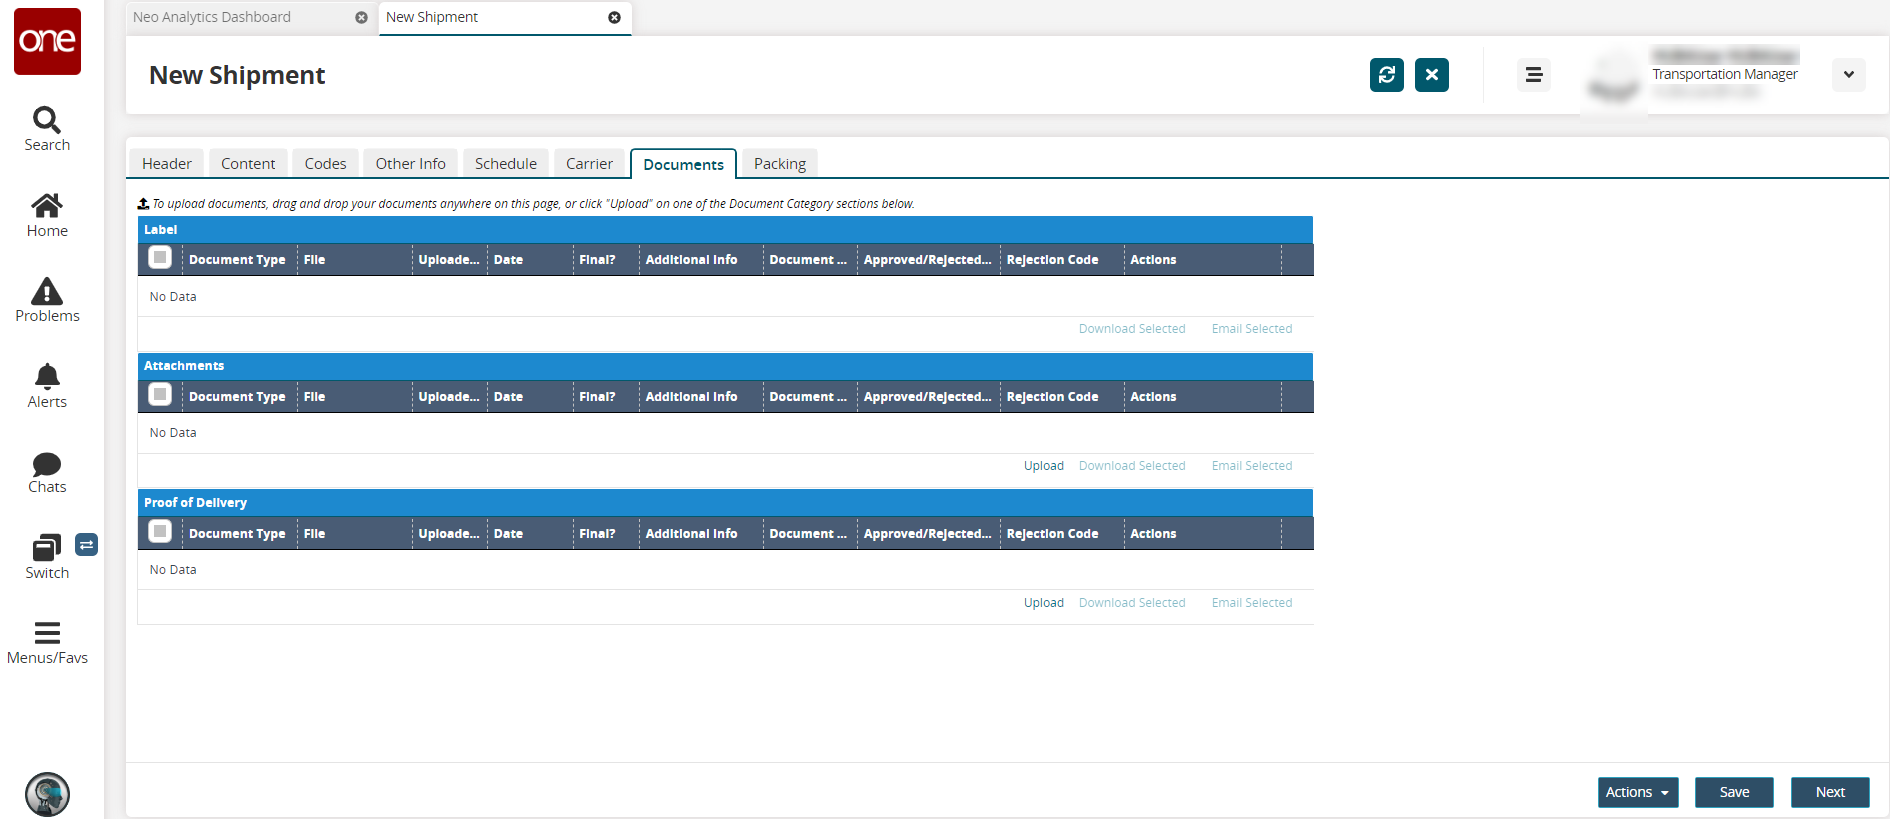Viewport: 1890px width, 819px height.
Task: Click the green refresh icon button
Action: (x=1386, y=75)
